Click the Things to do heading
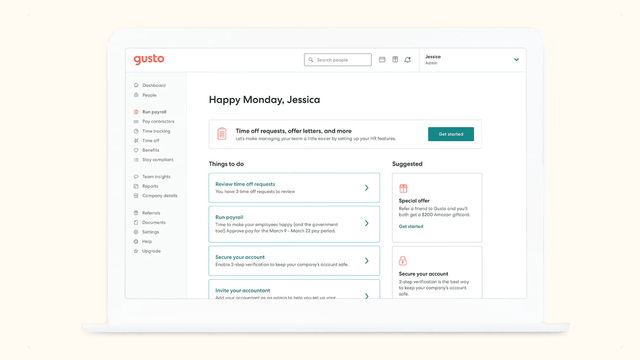This screenshot has width=640, height=360. point(227,164)
